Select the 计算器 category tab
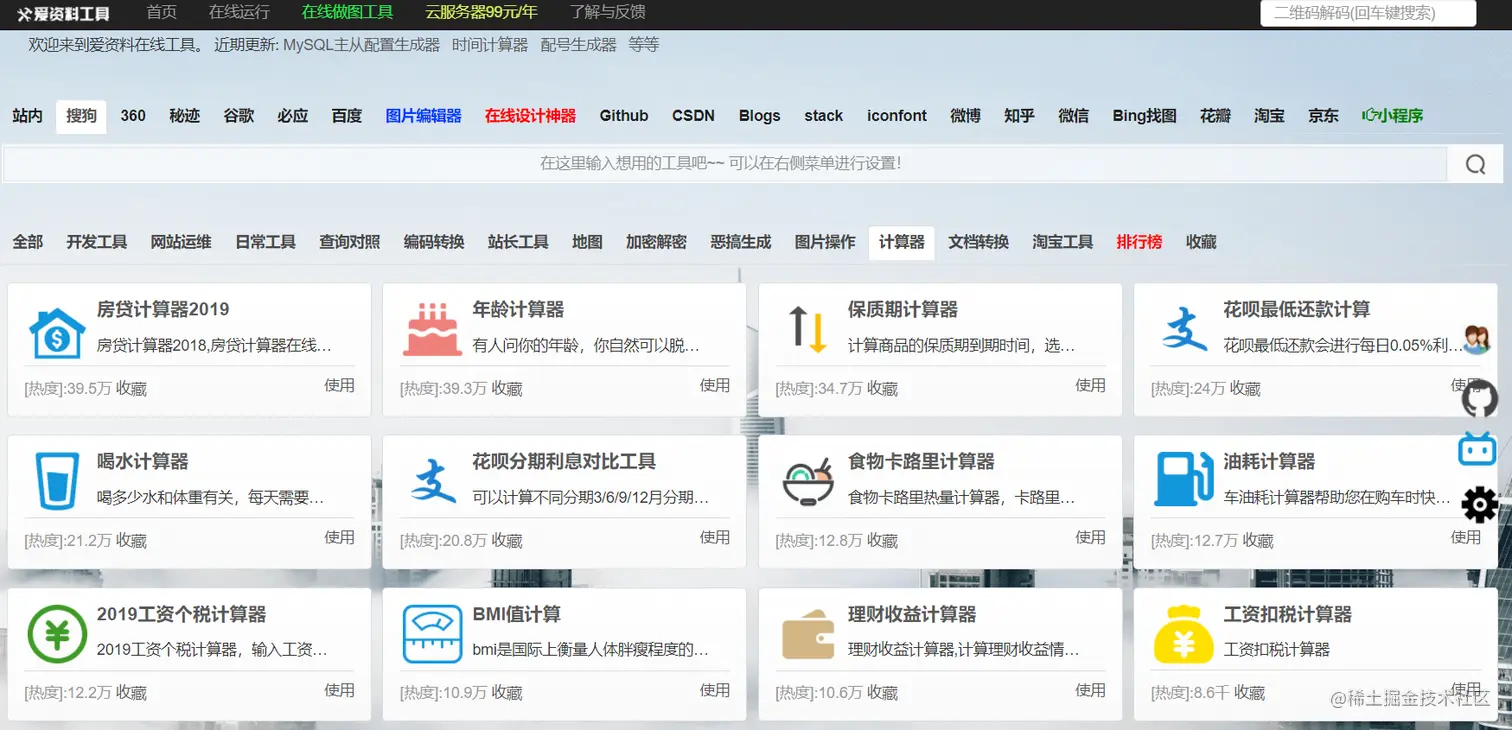 click(902, 242)
